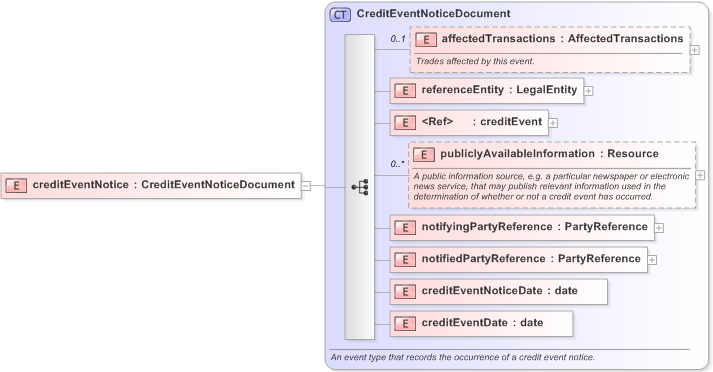Select notifiedPartyReference : PartyReference label
This screenshot has width=713, height=372.
click(531, 258)
